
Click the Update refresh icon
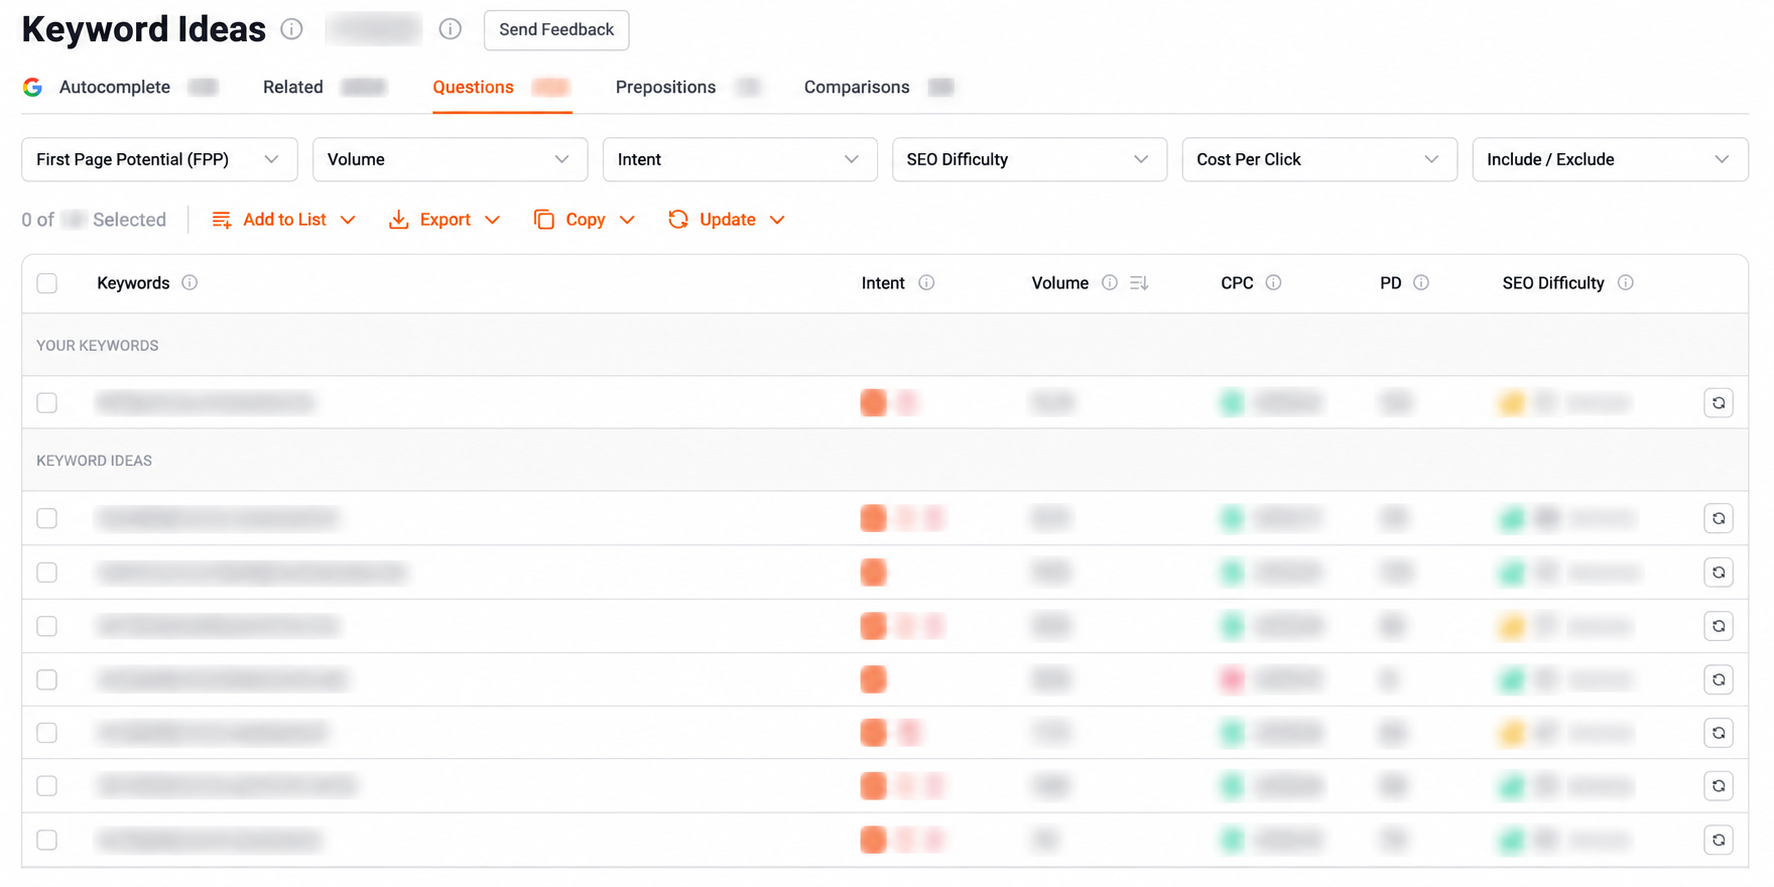click(x=678, y=219)
